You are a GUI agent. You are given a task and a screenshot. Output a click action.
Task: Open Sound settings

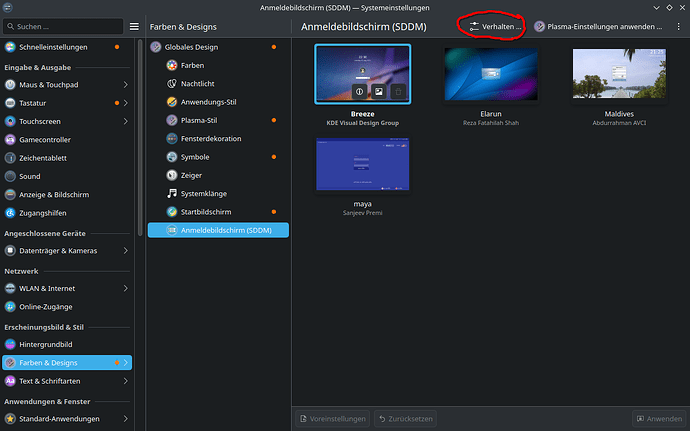point(67,176)
